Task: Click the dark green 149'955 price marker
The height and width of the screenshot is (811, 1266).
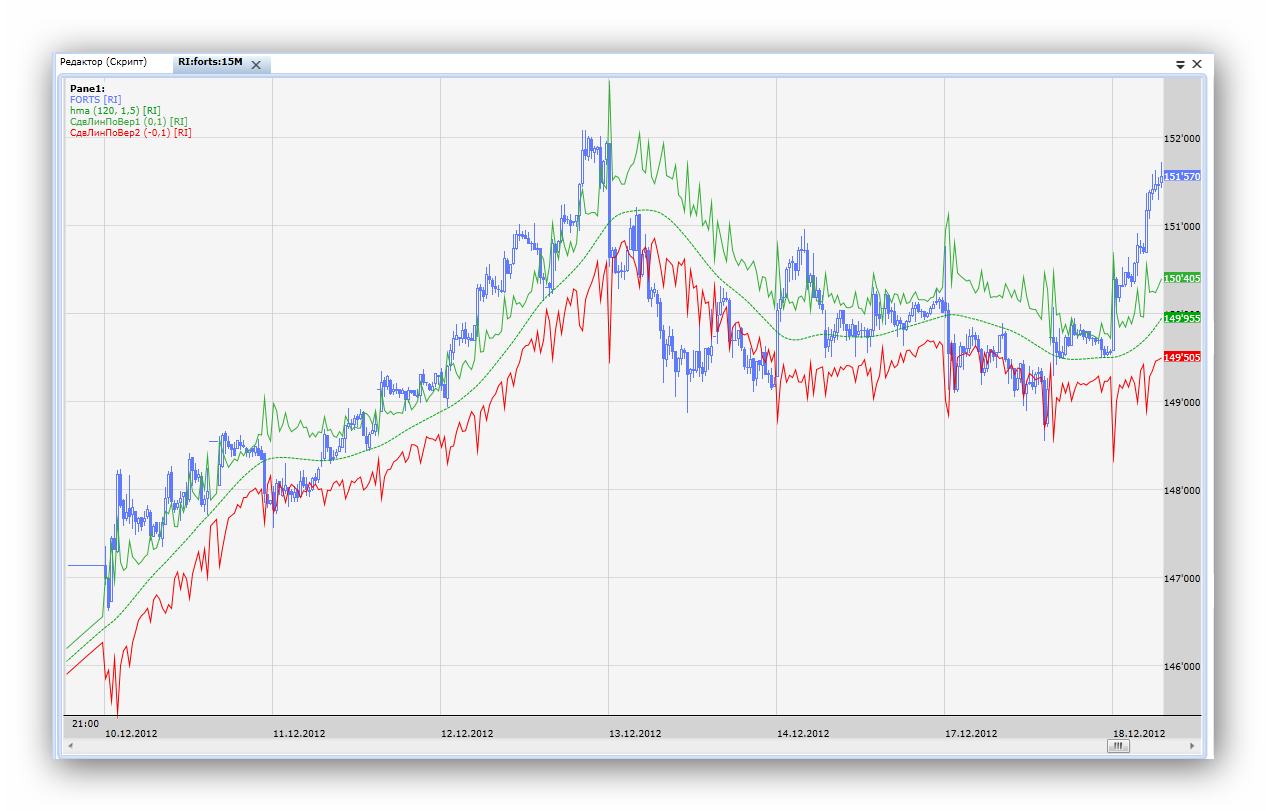Action: pyautogui.click(x=1182, y=318)
